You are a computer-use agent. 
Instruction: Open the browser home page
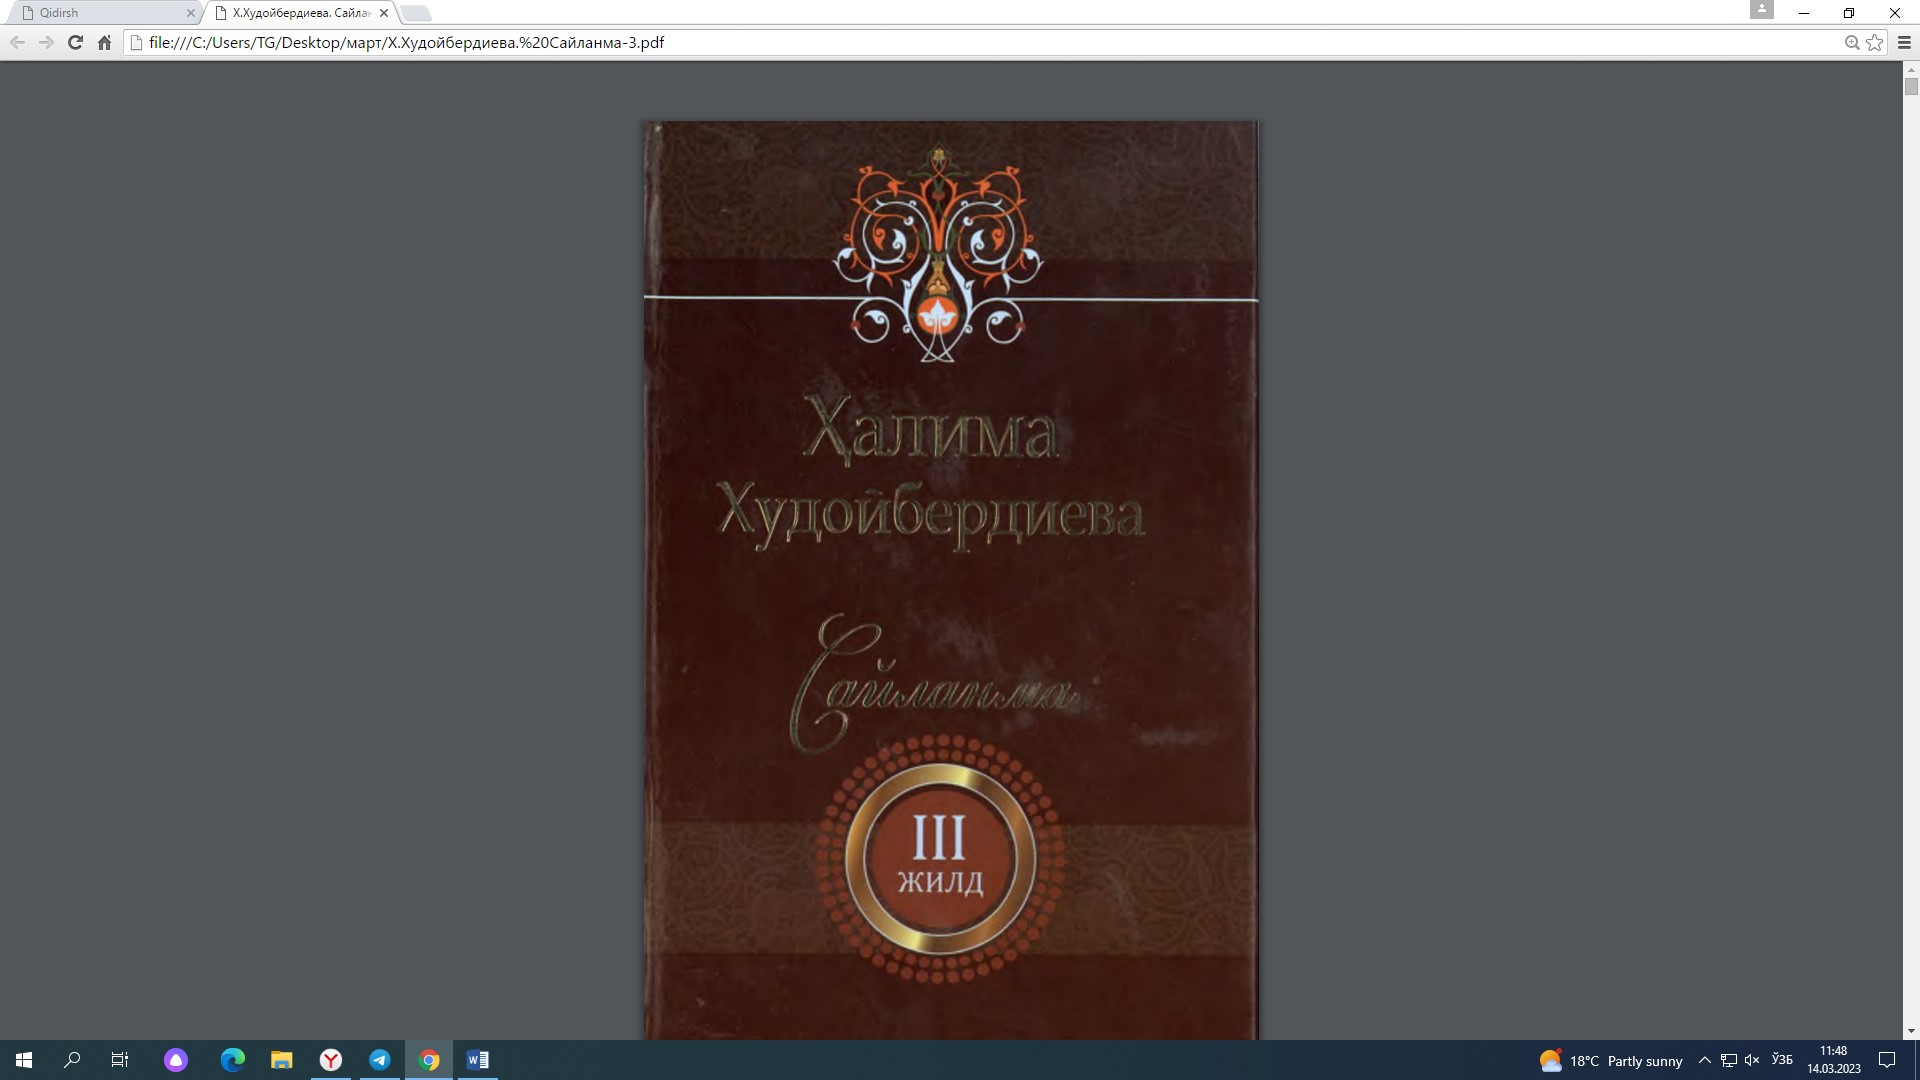tap(104, 43)
